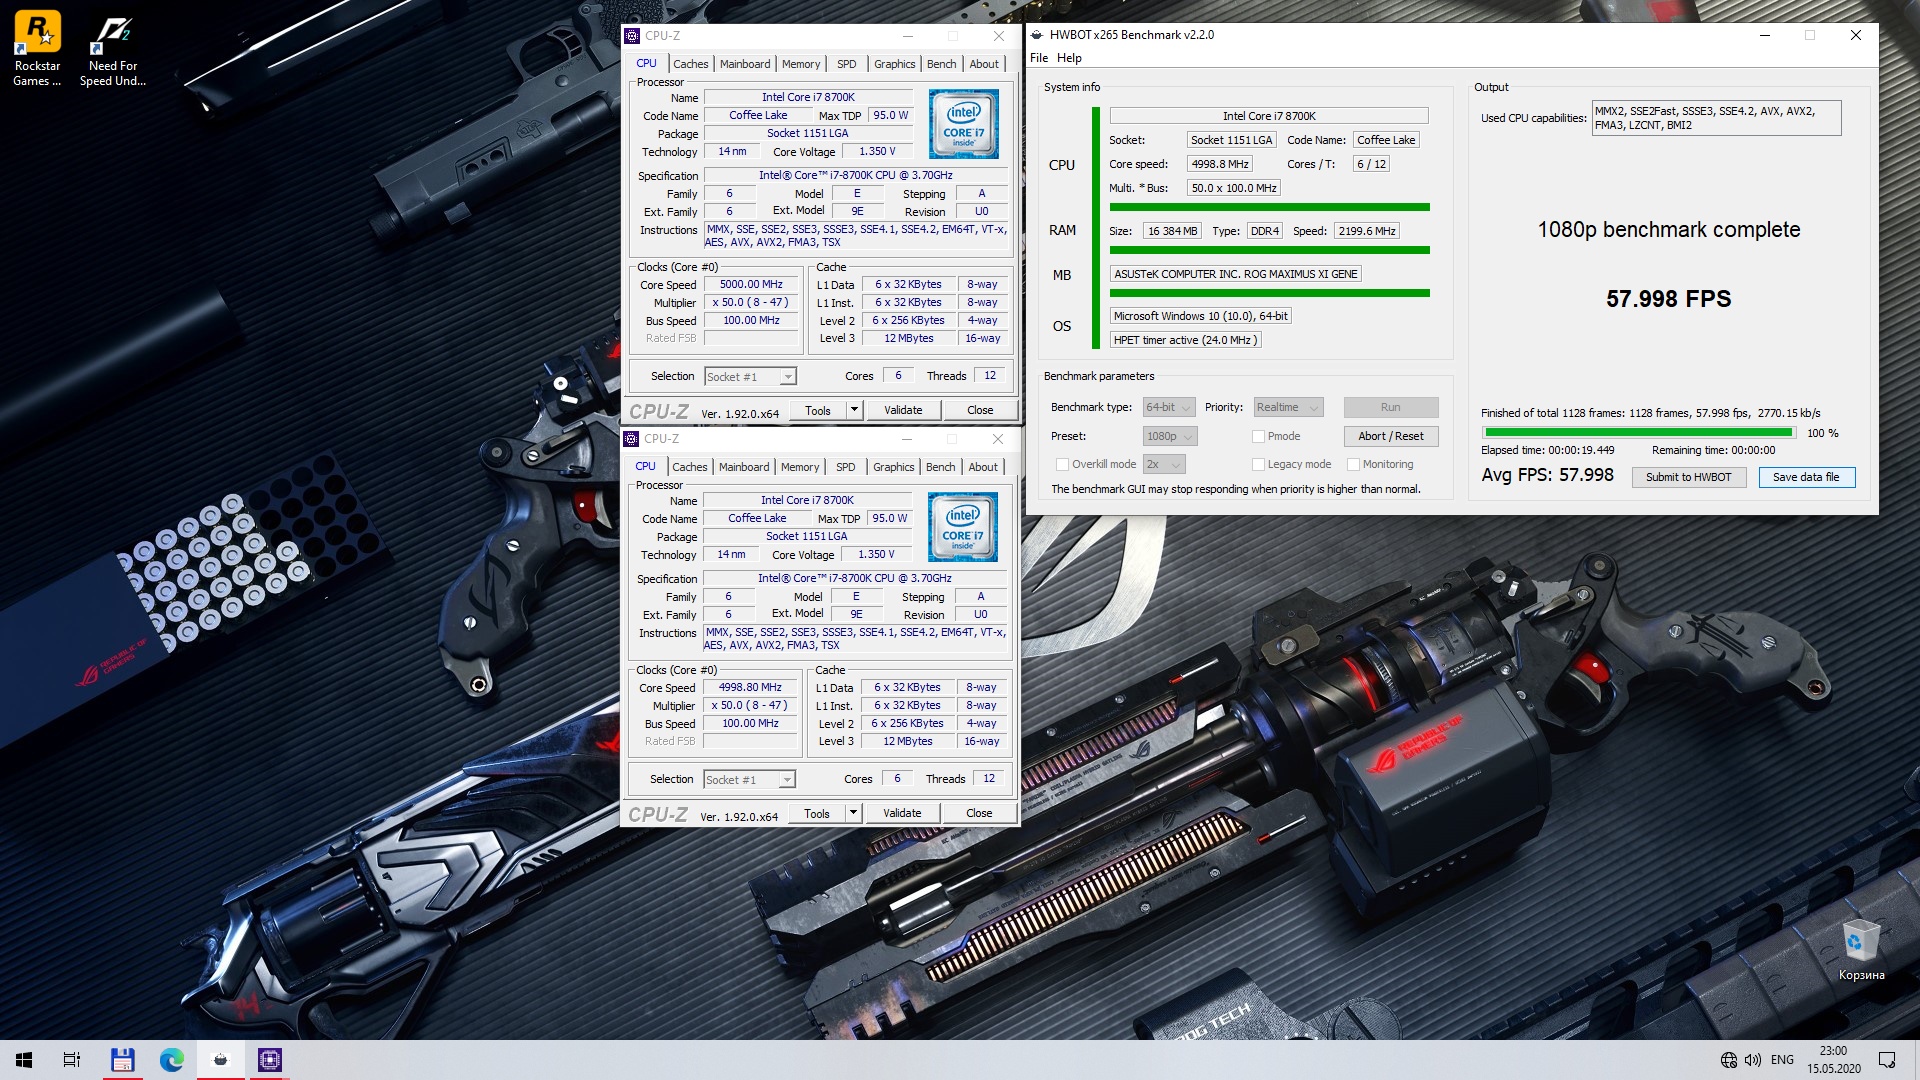Click Submit to HWBOT button
The image size is (1920, 1080).
point(1688,478)
